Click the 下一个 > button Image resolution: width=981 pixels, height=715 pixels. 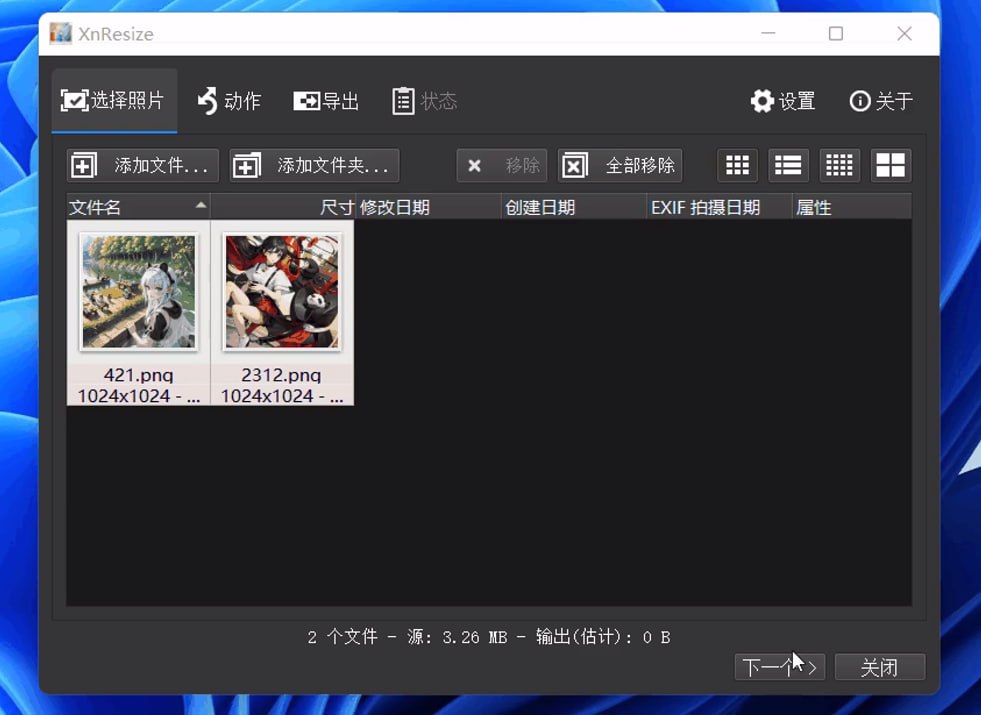point(780,667)
